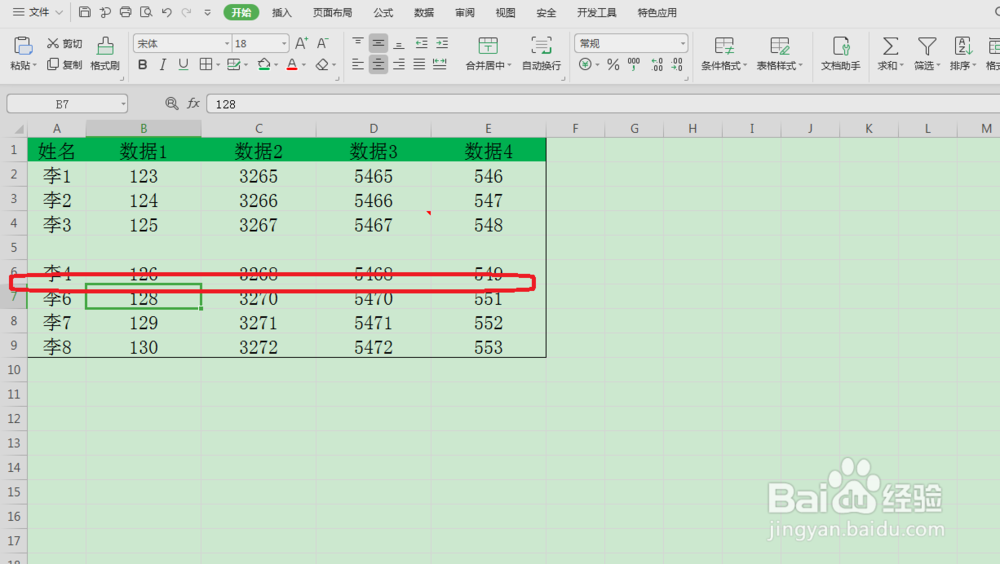
Task: Click the Redo arrow icon
Action: coord(186,12)
